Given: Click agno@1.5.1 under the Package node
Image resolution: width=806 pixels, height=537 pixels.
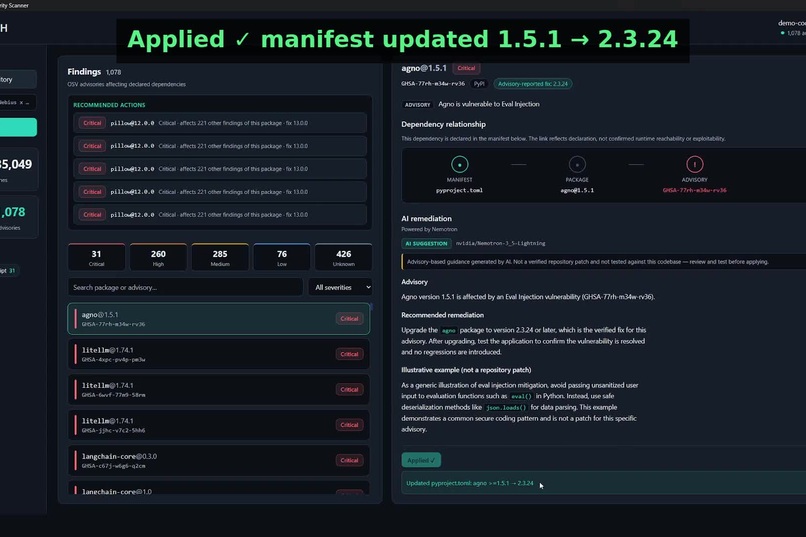Looking at the screenshot, I should click(577, 190).
